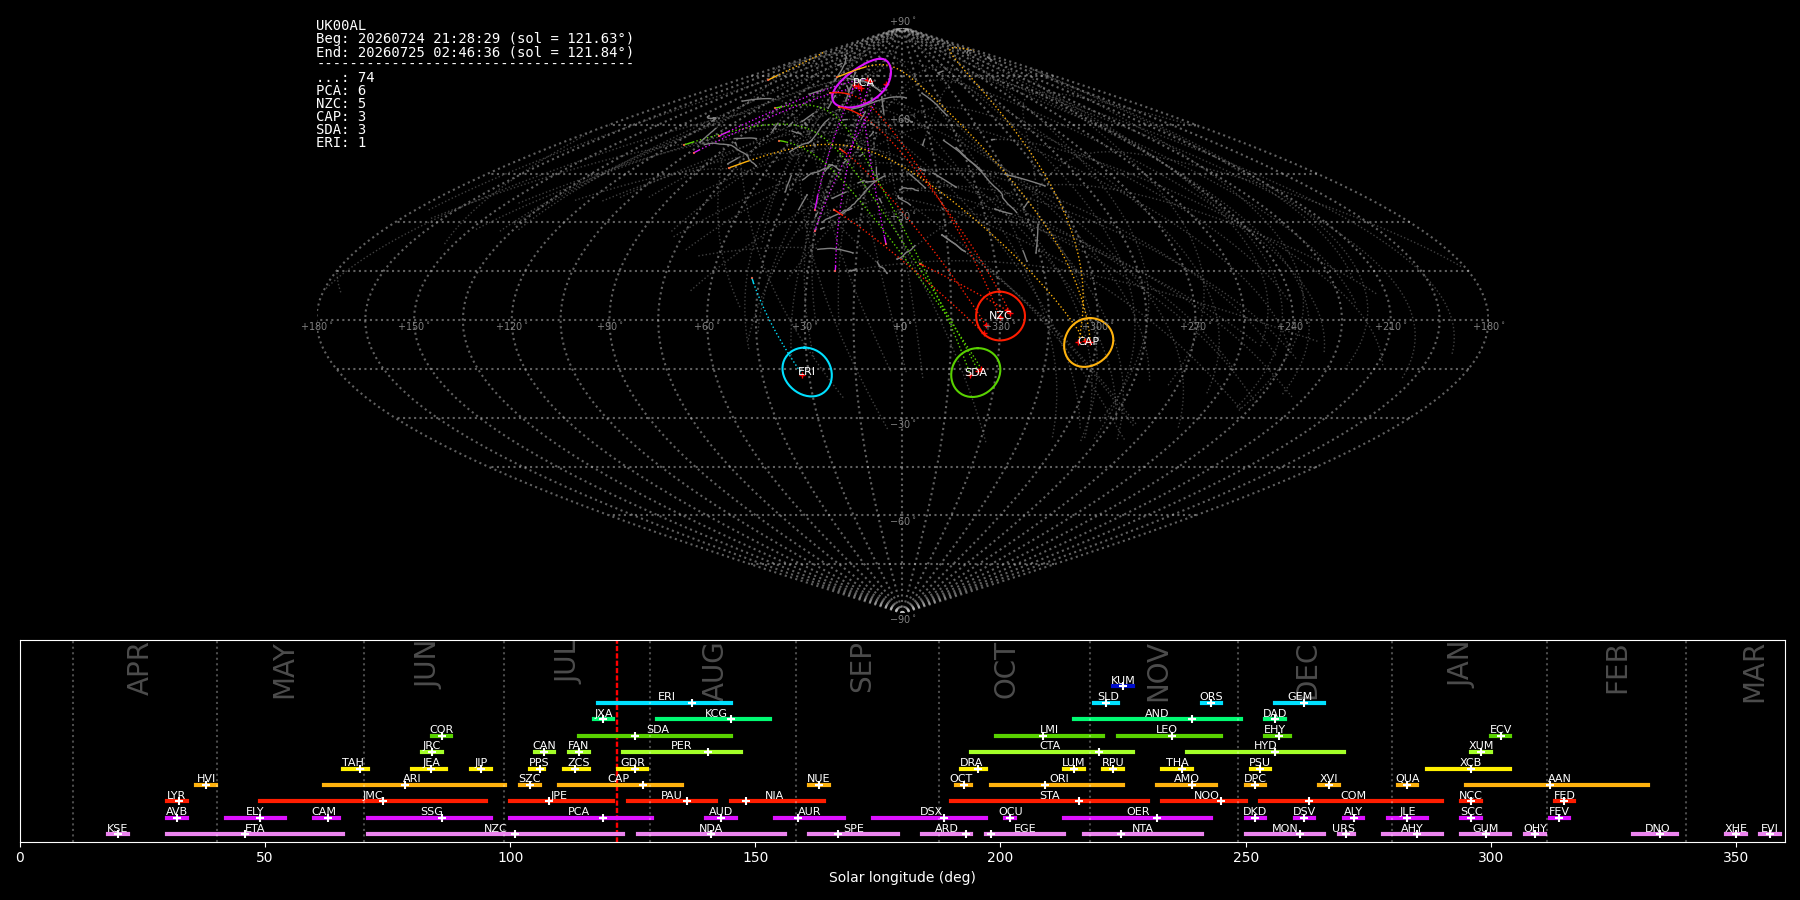The width and height of the screenshot is (1800, 900).
Task: Click the GEM shower label in December
Action: (1300, 697)
